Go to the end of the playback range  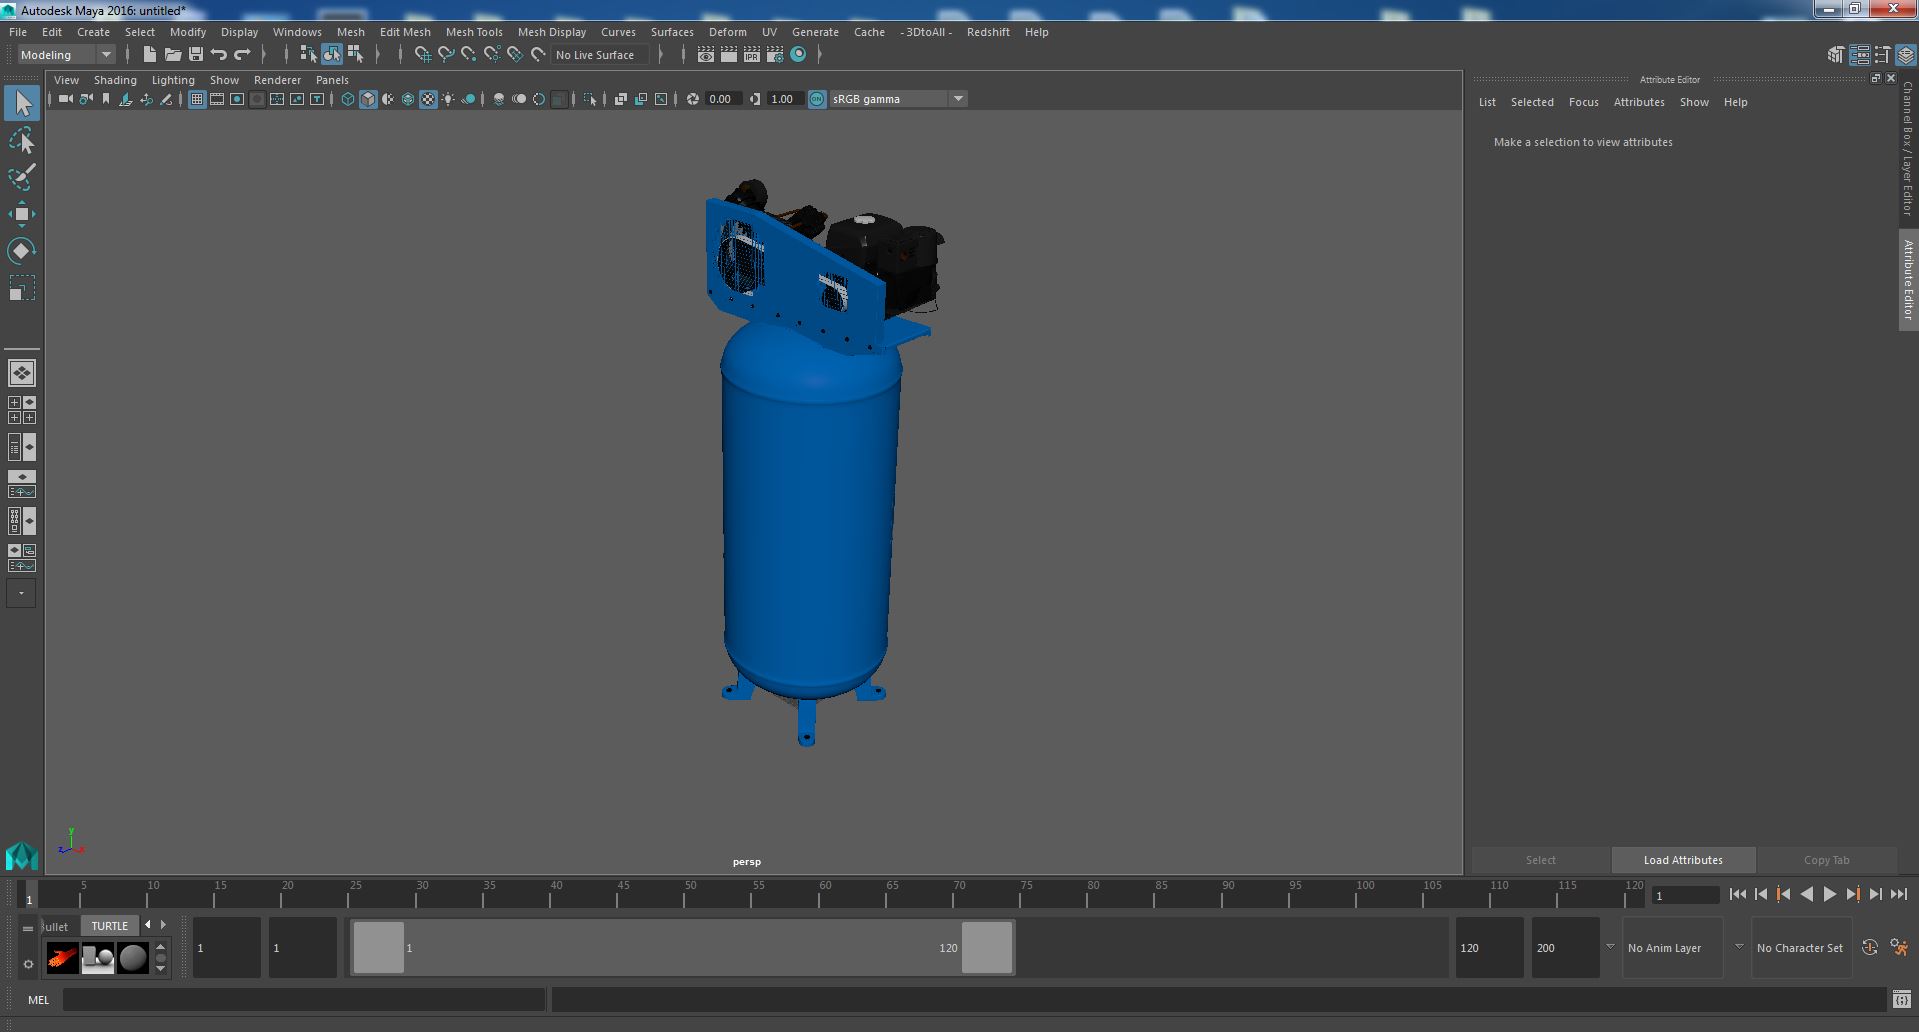point(1898,895)
